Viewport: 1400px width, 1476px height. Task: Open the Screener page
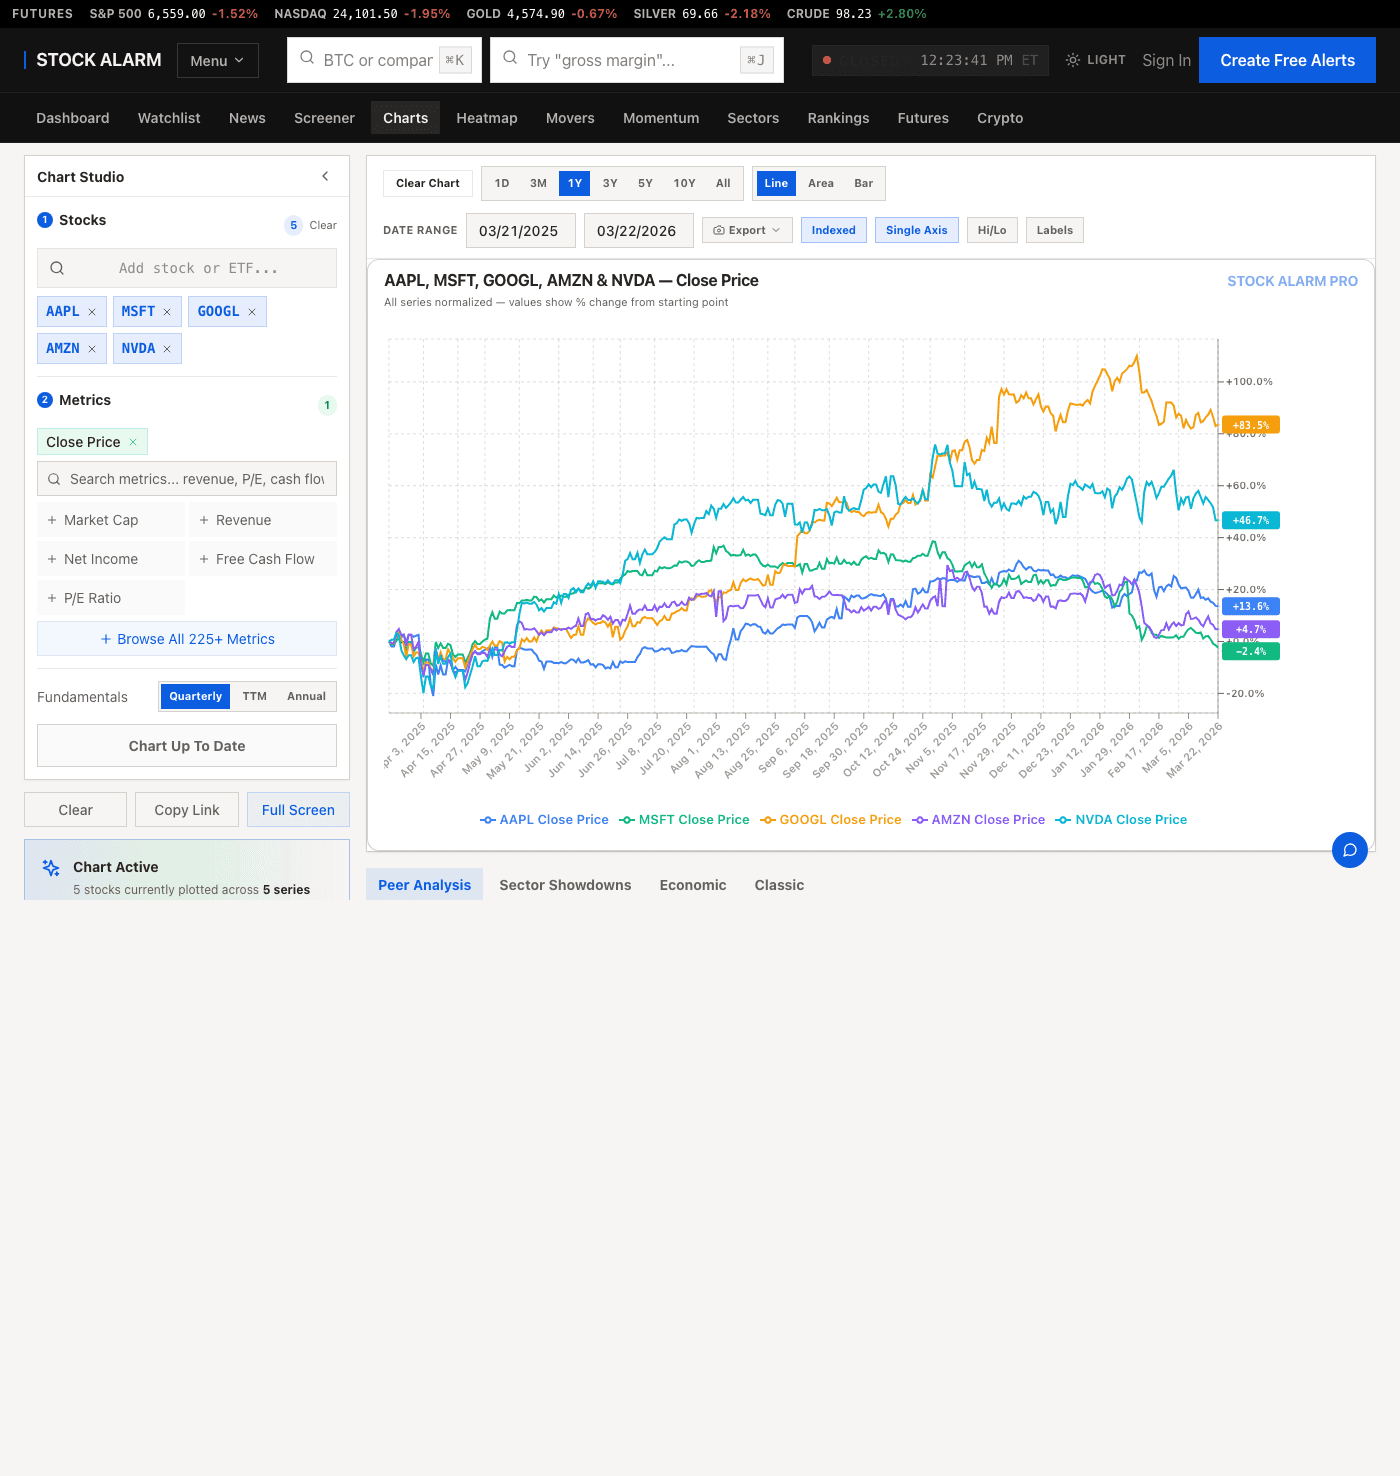324,118
